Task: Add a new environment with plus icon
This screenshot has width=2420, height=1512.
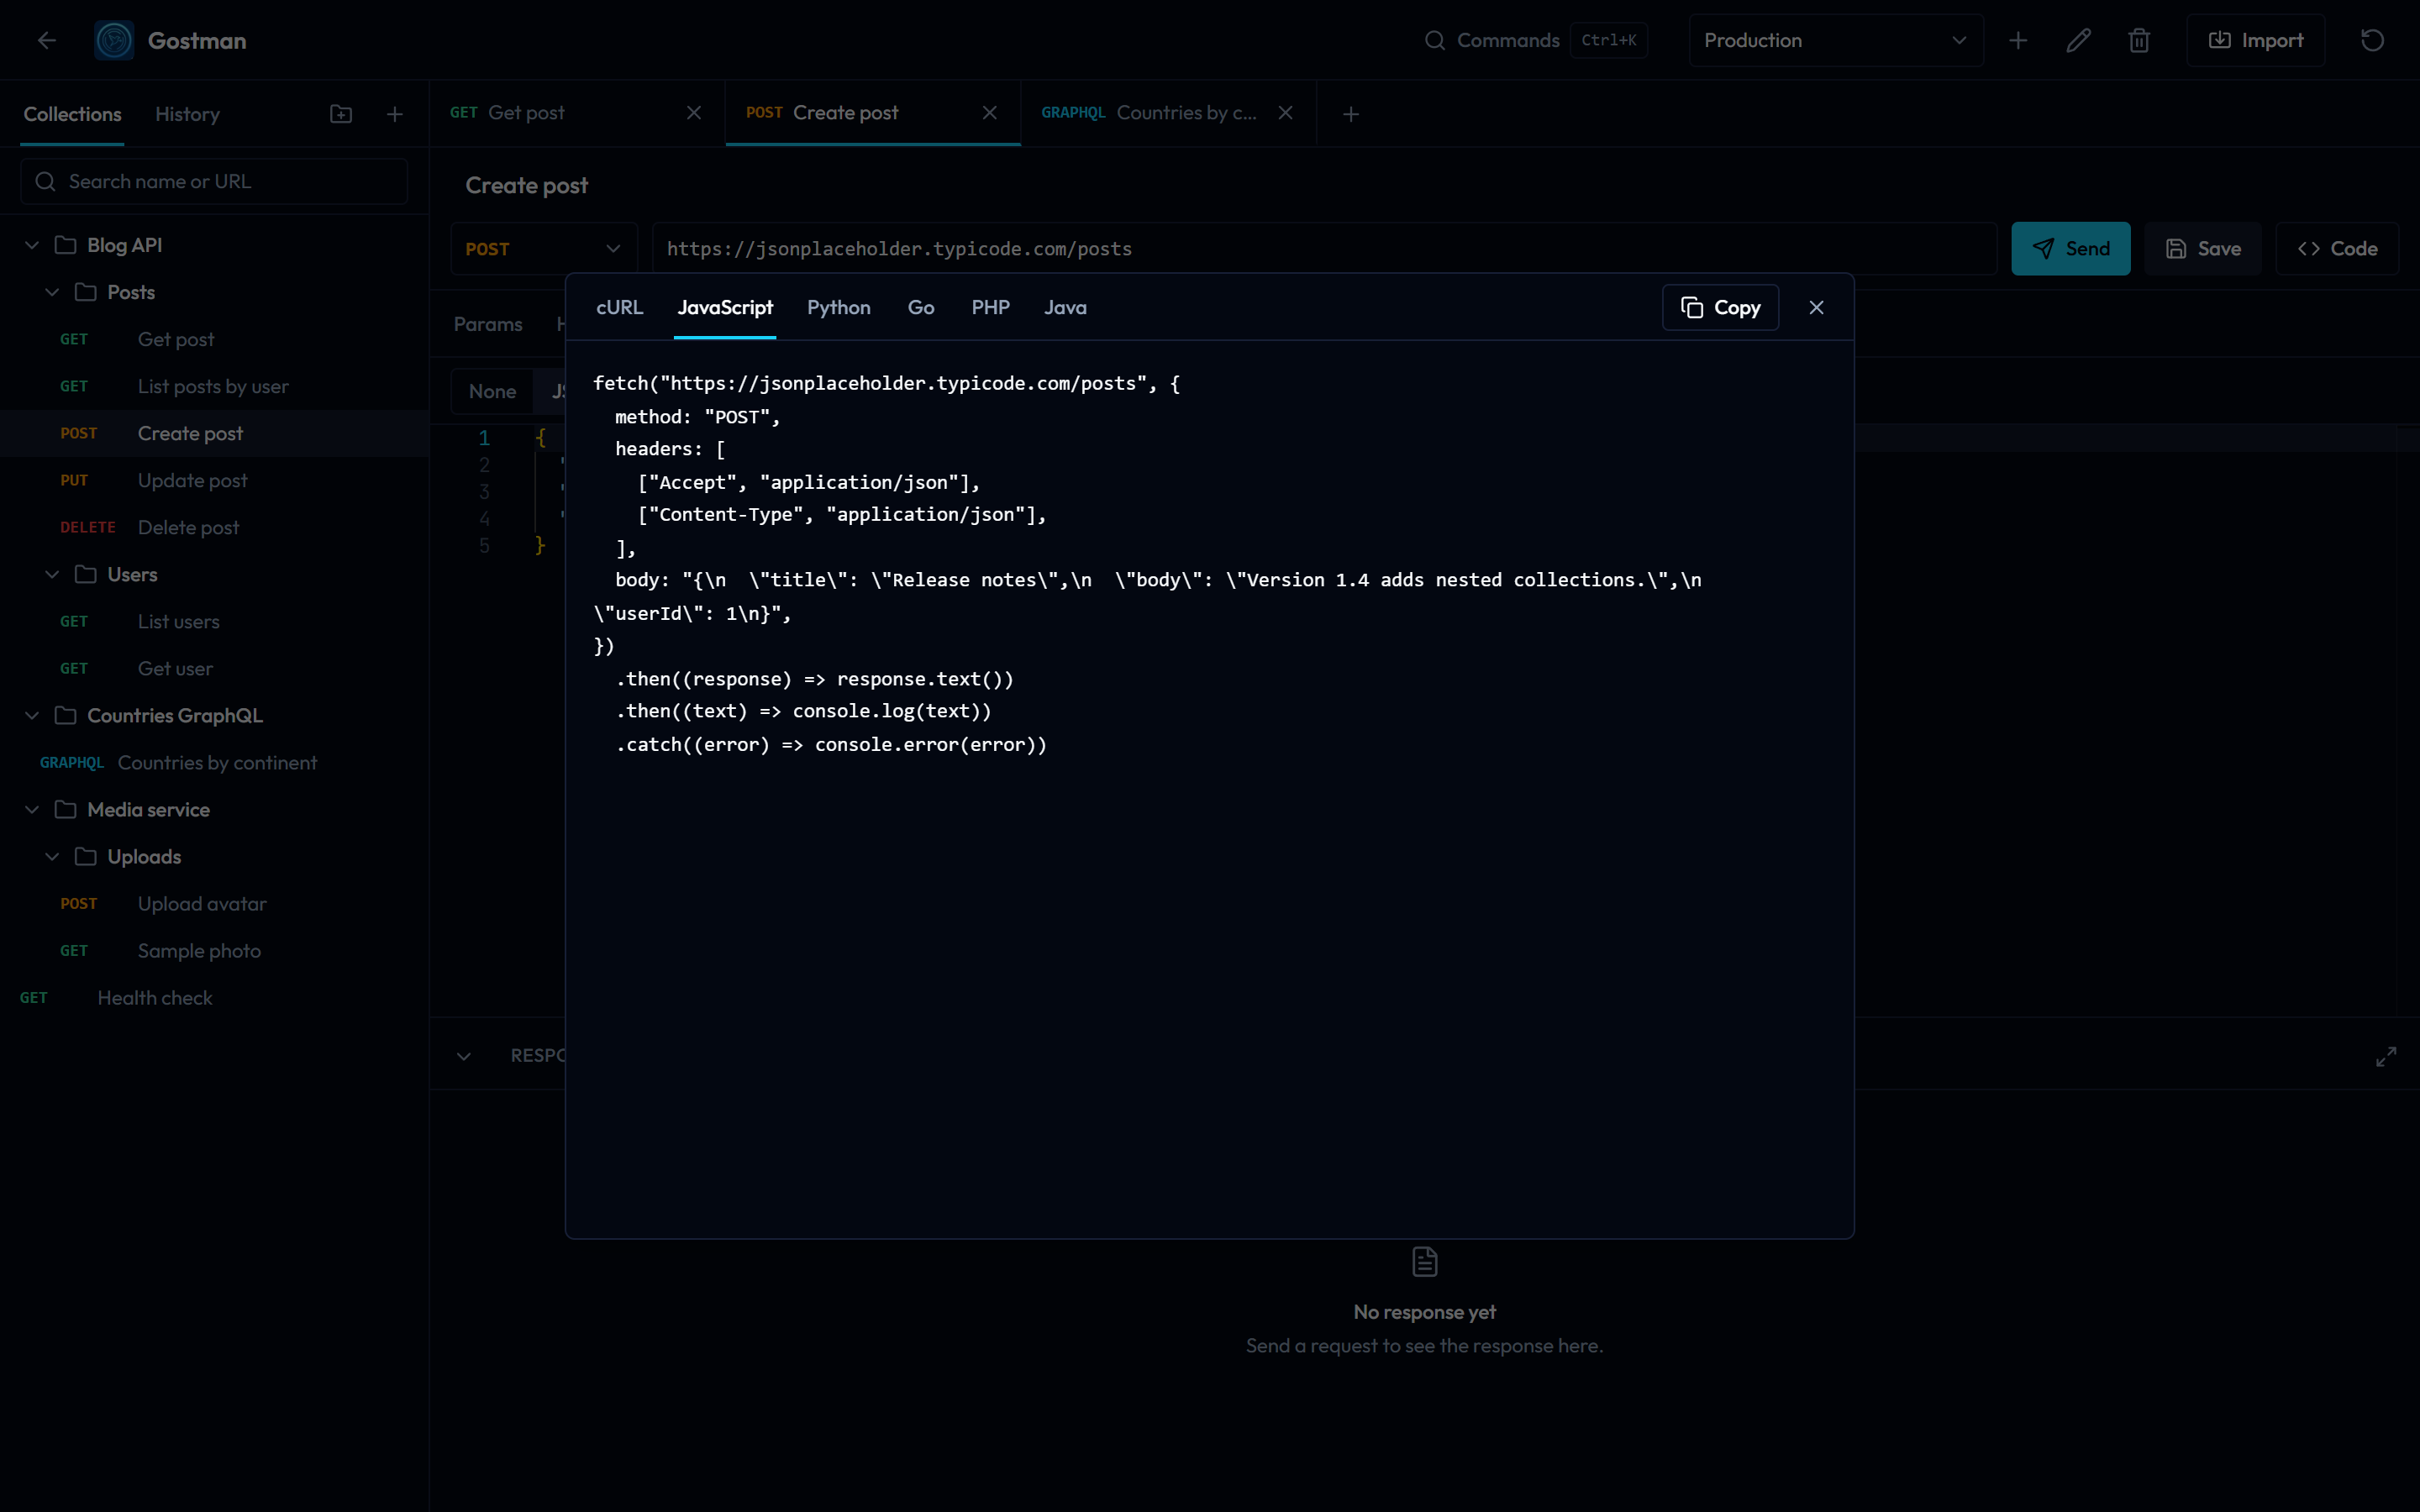Action: (2018, 40)
